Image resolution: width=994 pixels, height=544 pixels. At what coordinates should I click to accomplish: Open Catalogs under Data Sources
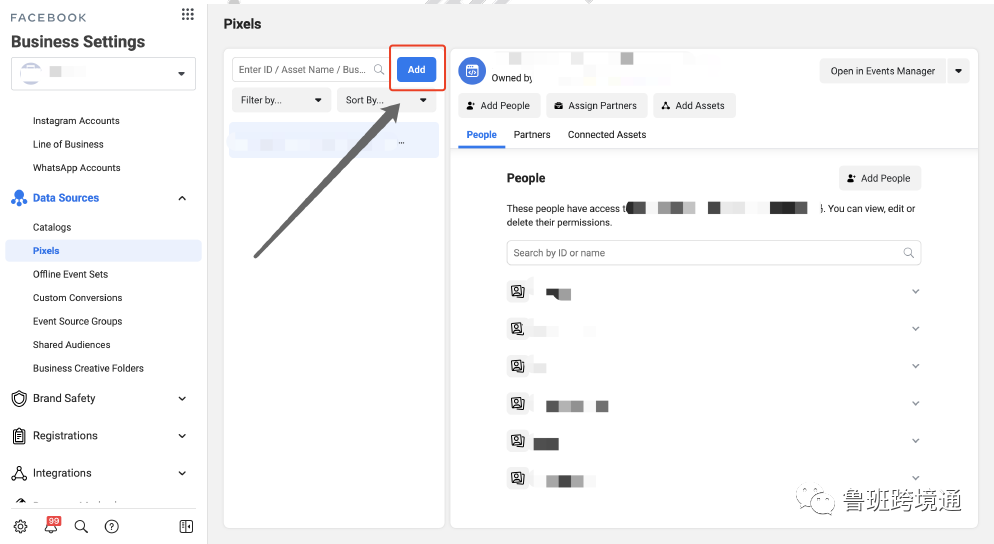tap(52, 227)
